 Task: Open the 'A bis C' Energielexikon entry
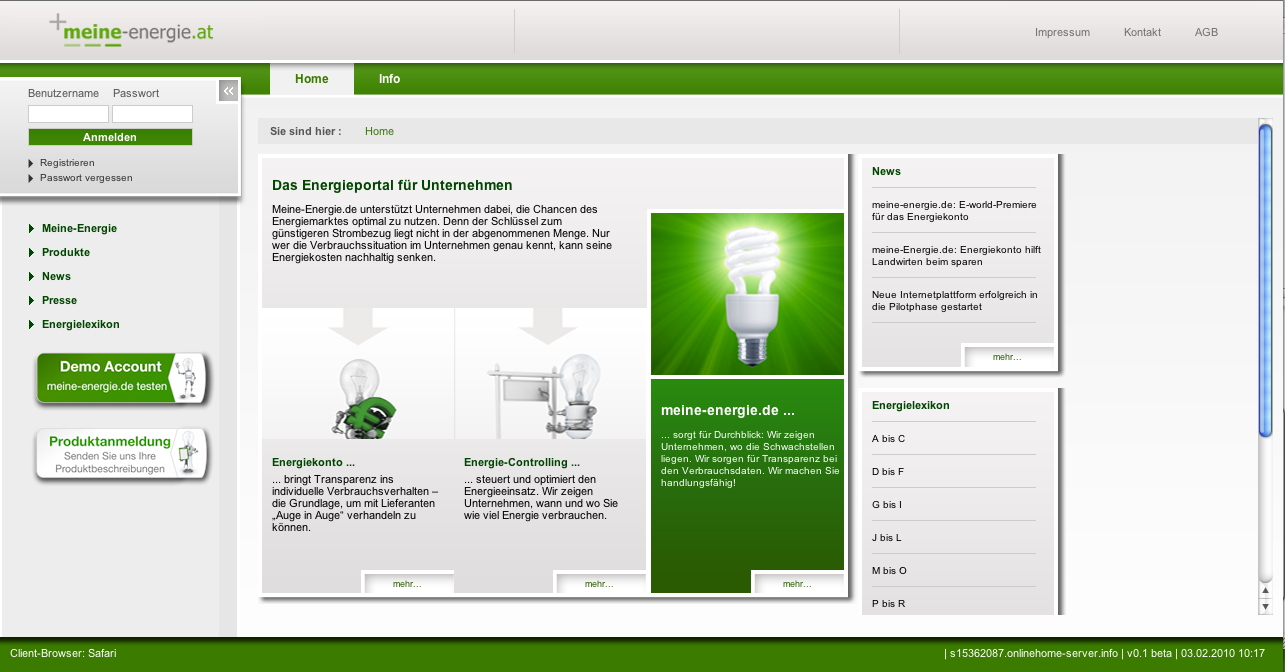point(888,439)
